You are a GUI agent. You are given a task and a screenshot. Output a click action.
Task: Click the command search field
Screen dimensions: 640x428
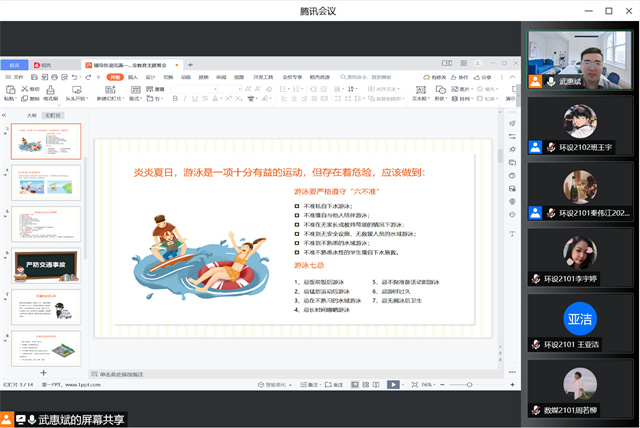point(367,77)
